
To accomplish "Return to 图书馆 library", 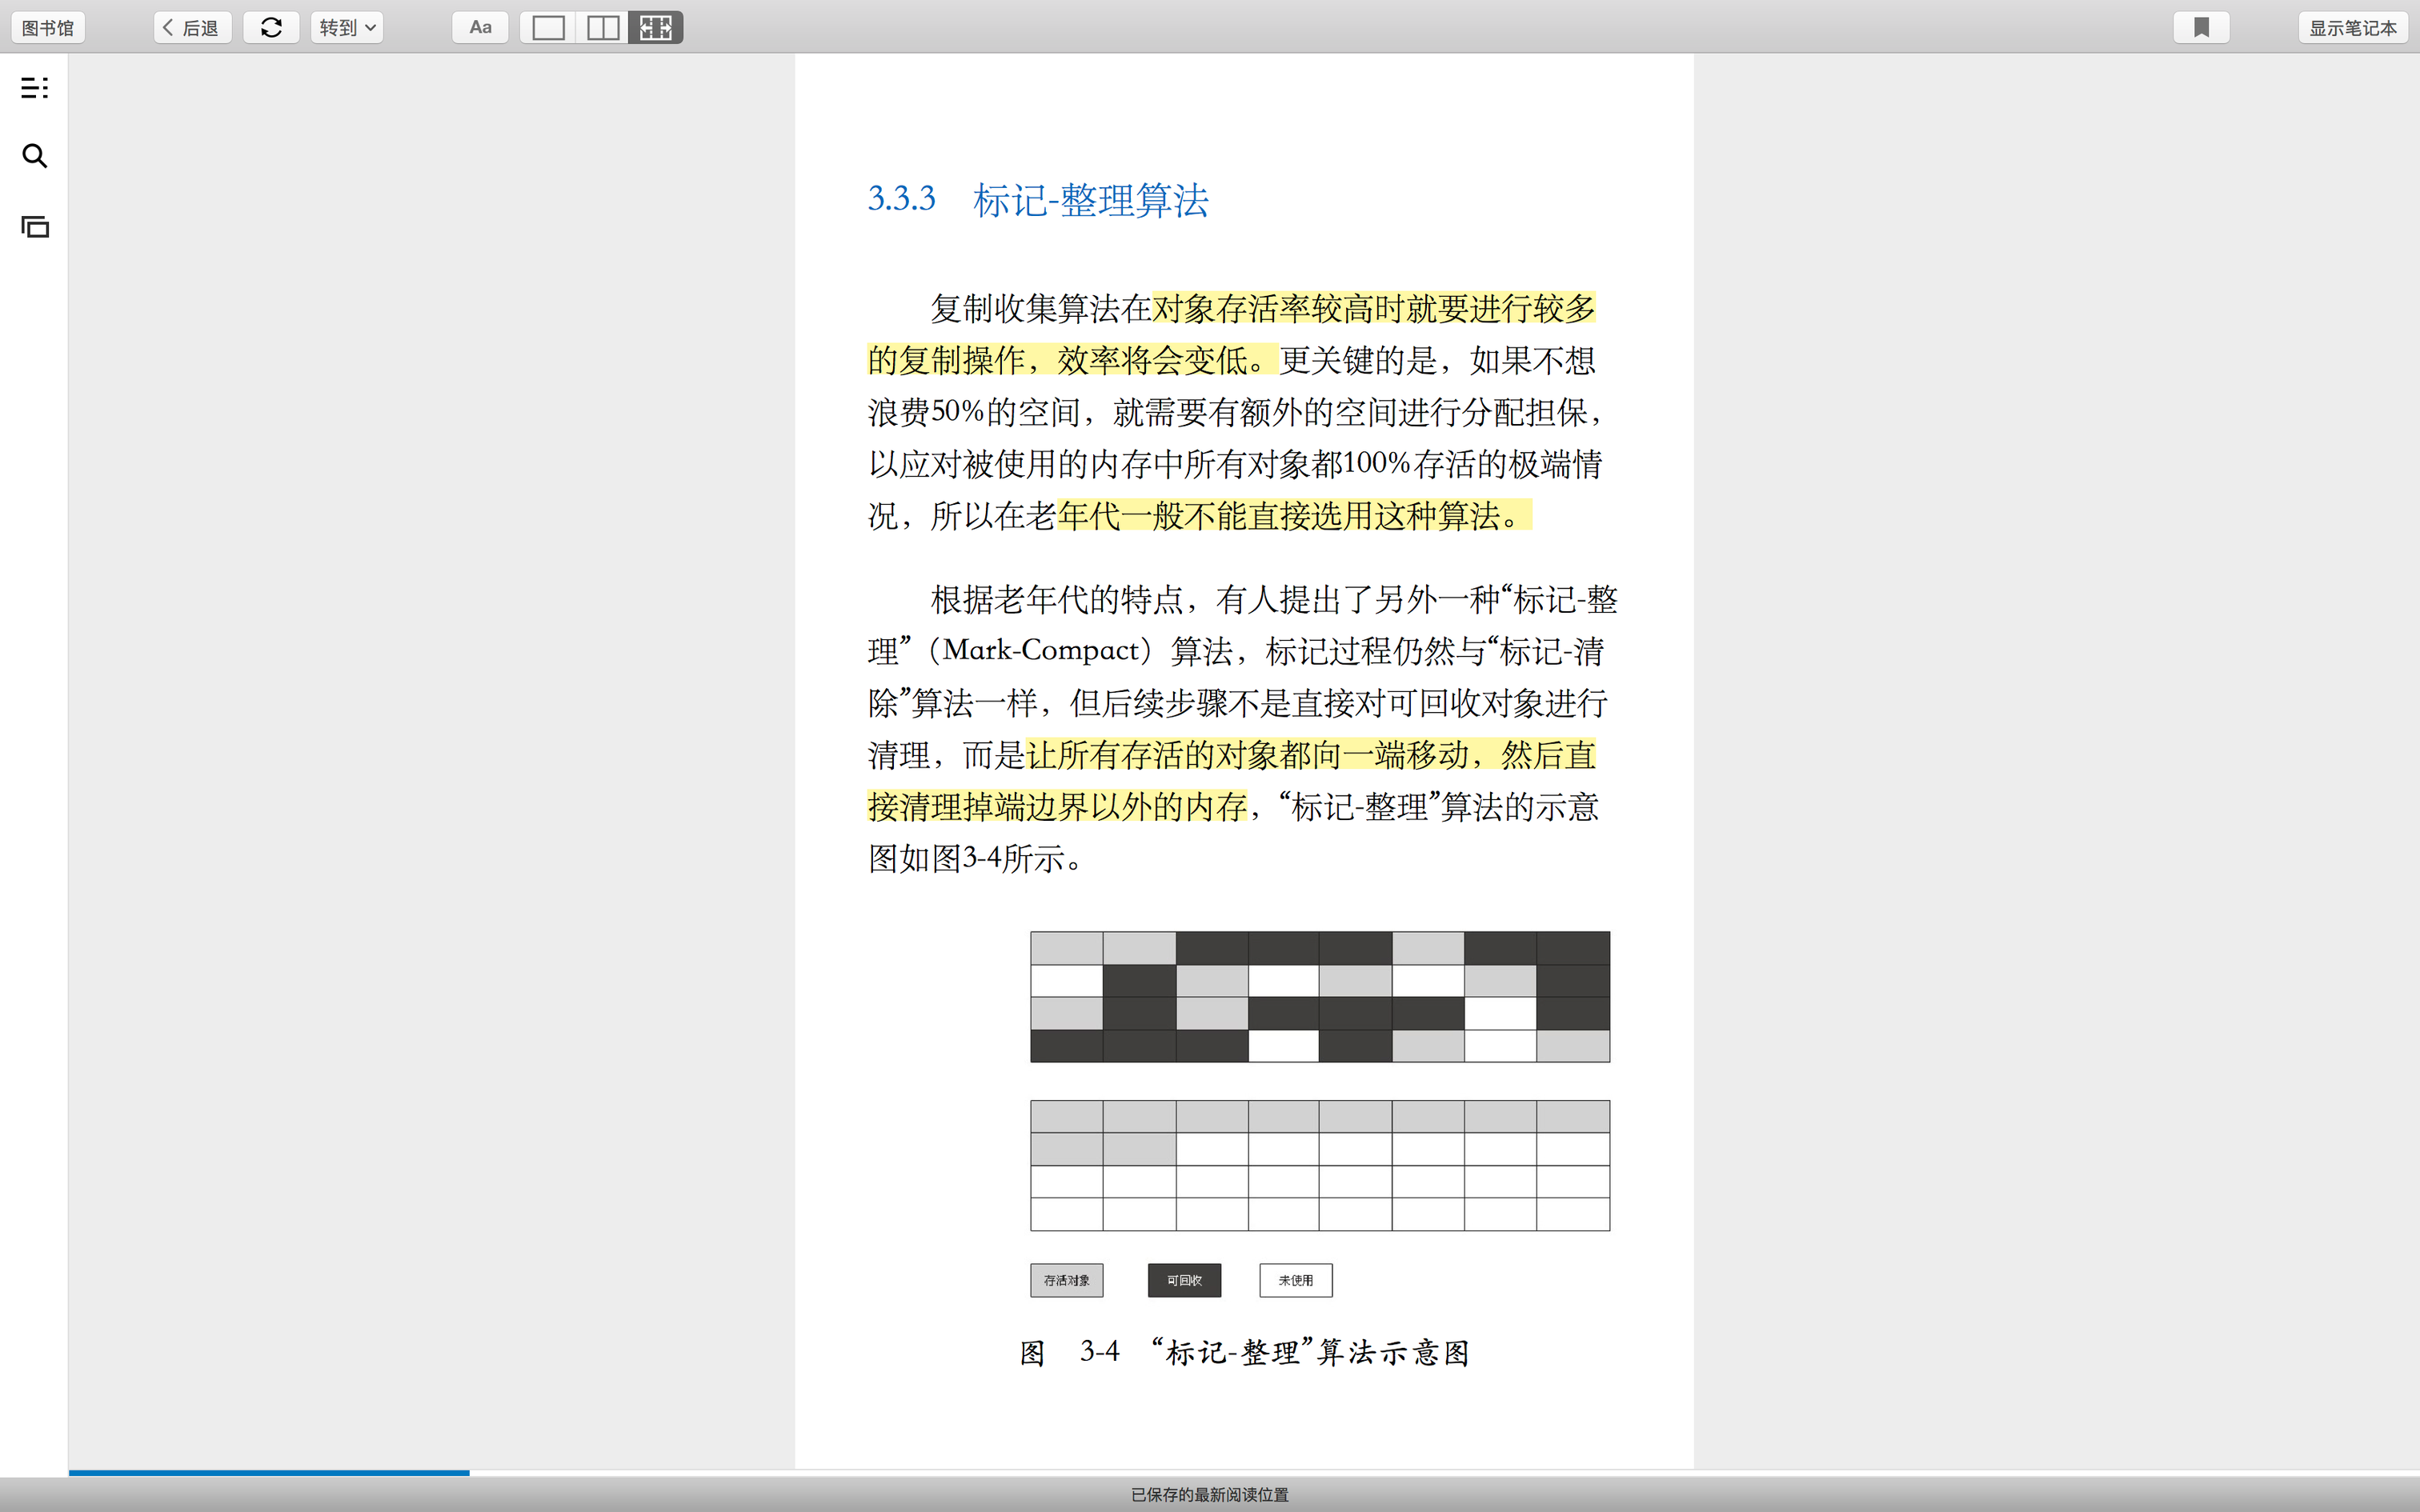I will coord(48,28).
